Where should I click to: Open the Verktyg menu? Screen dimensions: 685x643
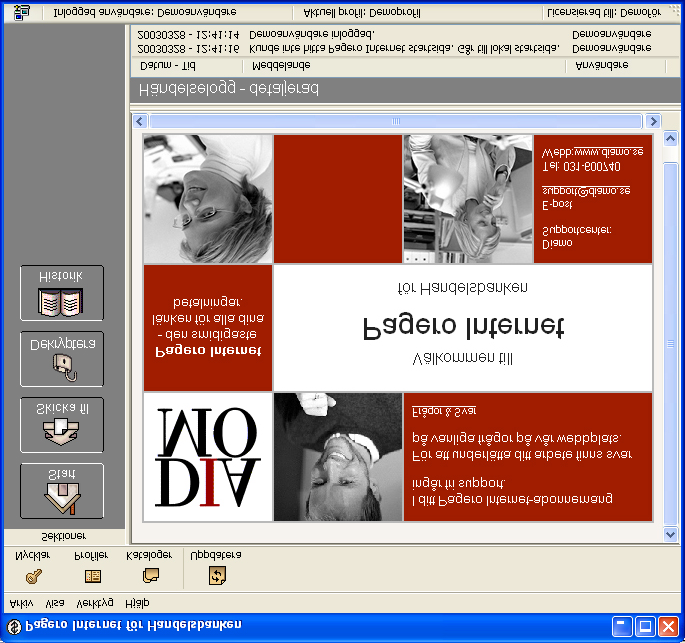coord(95,603)
